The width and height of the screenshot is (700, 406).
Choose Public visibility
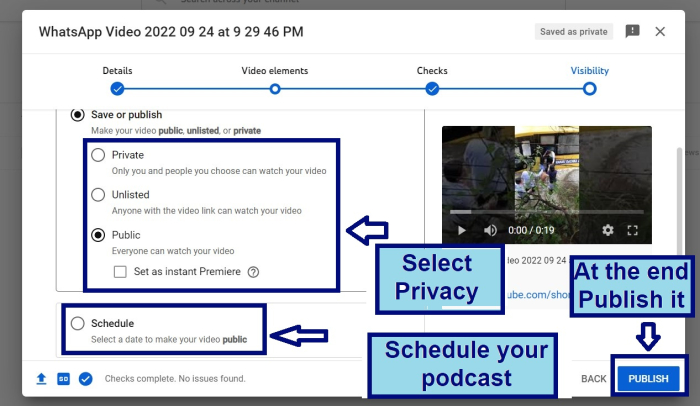pyautogui.click(x=98, y=235)
